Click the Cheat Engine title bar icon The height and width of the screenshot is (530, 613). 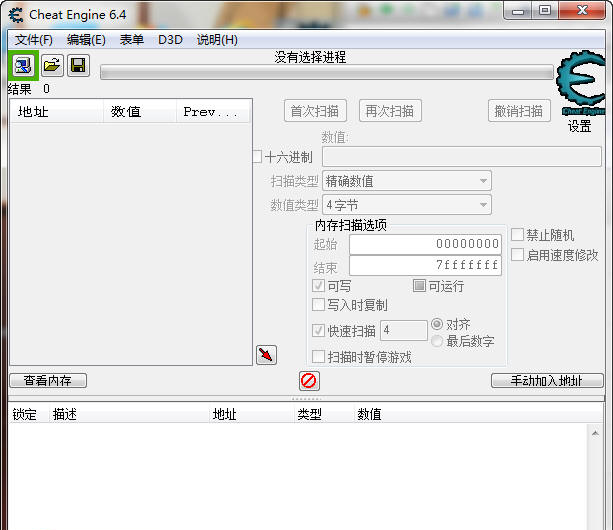tap(16, 14)
